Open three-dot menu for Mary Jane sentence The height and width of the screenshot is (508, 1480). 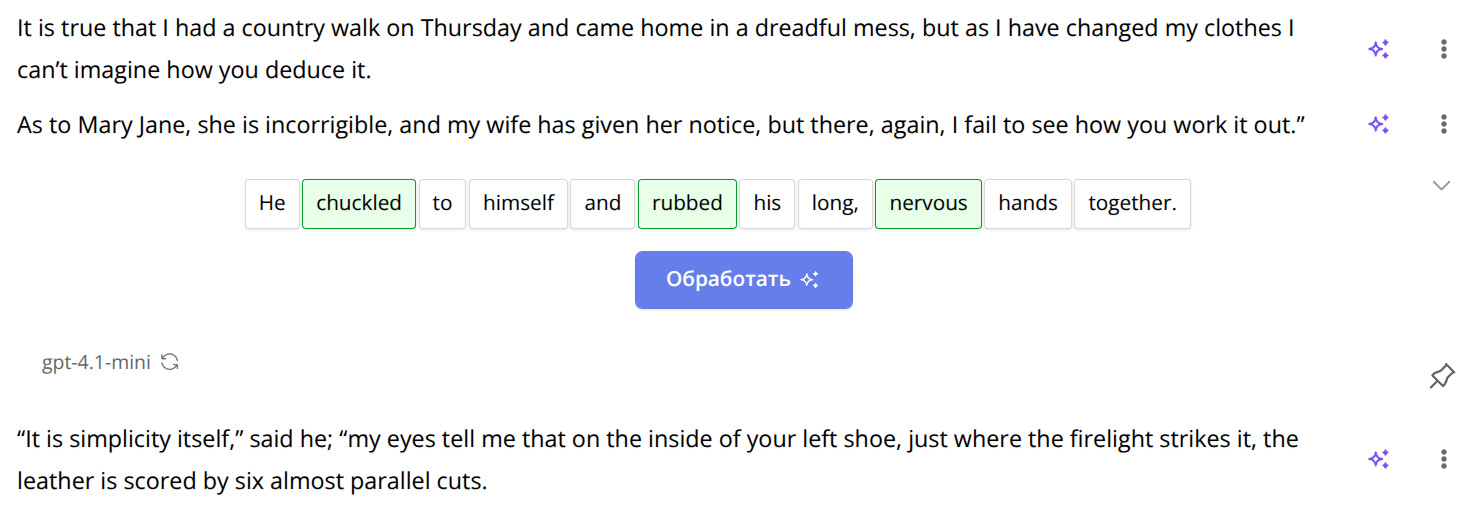click(1443, 124)
